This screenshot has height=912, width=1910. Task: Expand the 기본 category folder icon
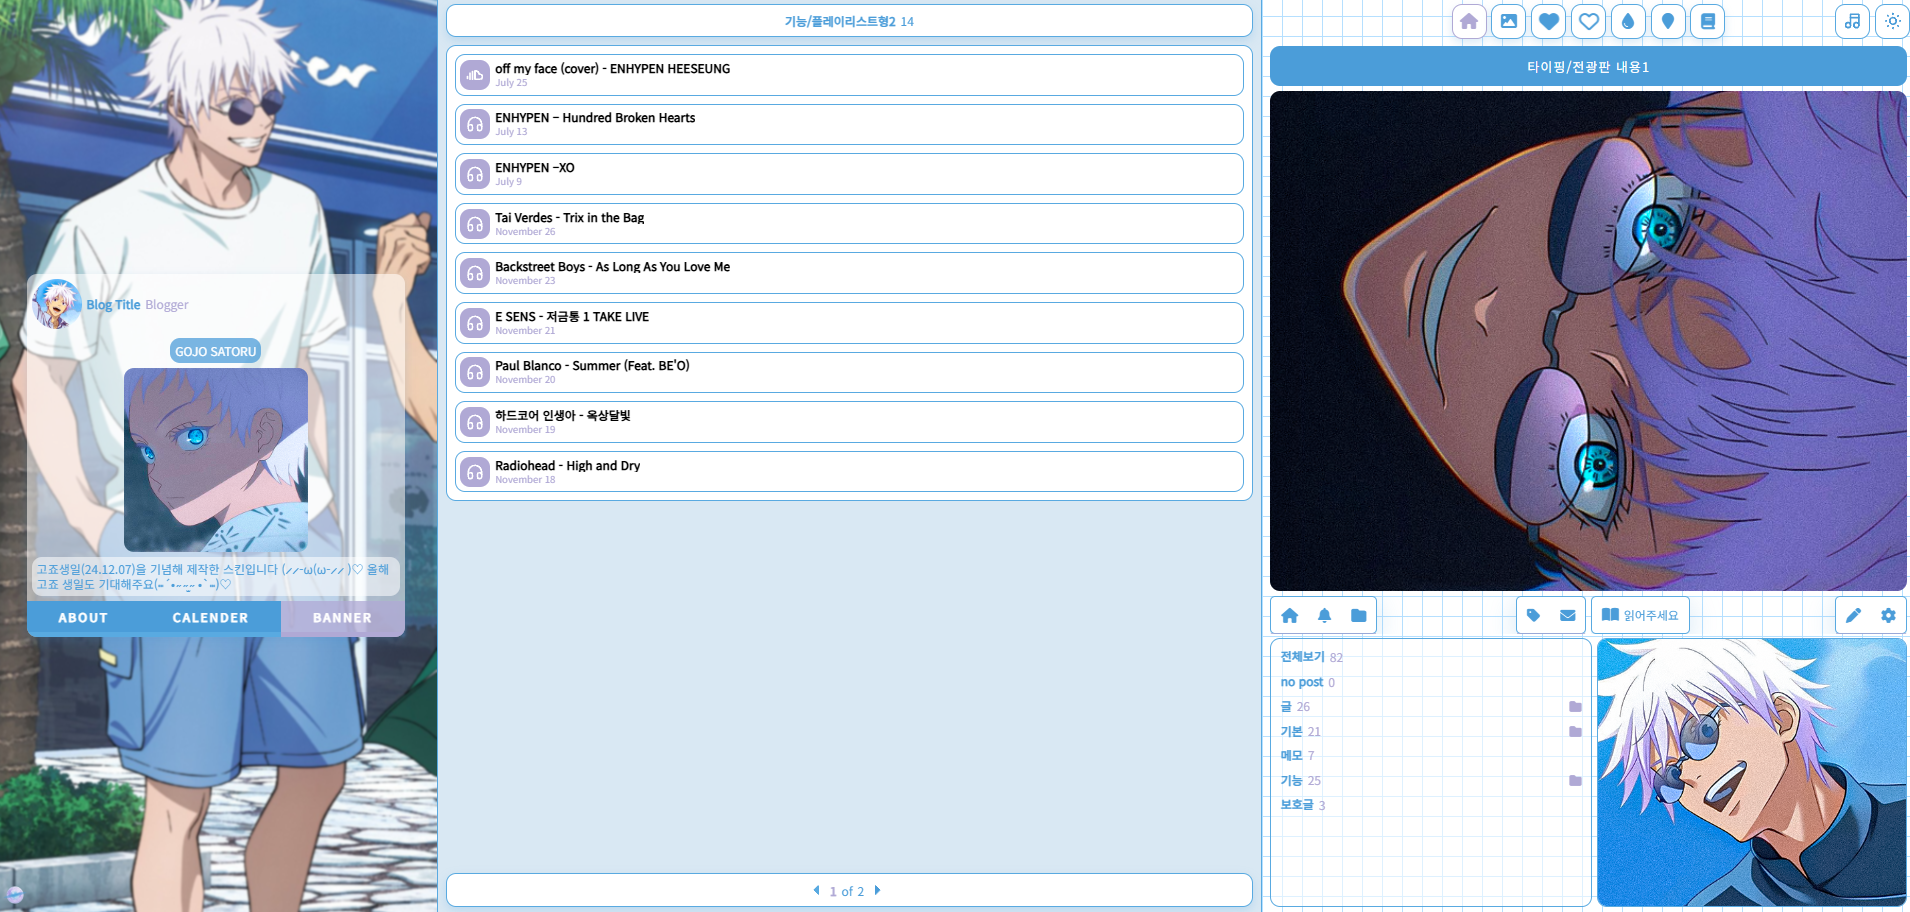coord(1575,732)
